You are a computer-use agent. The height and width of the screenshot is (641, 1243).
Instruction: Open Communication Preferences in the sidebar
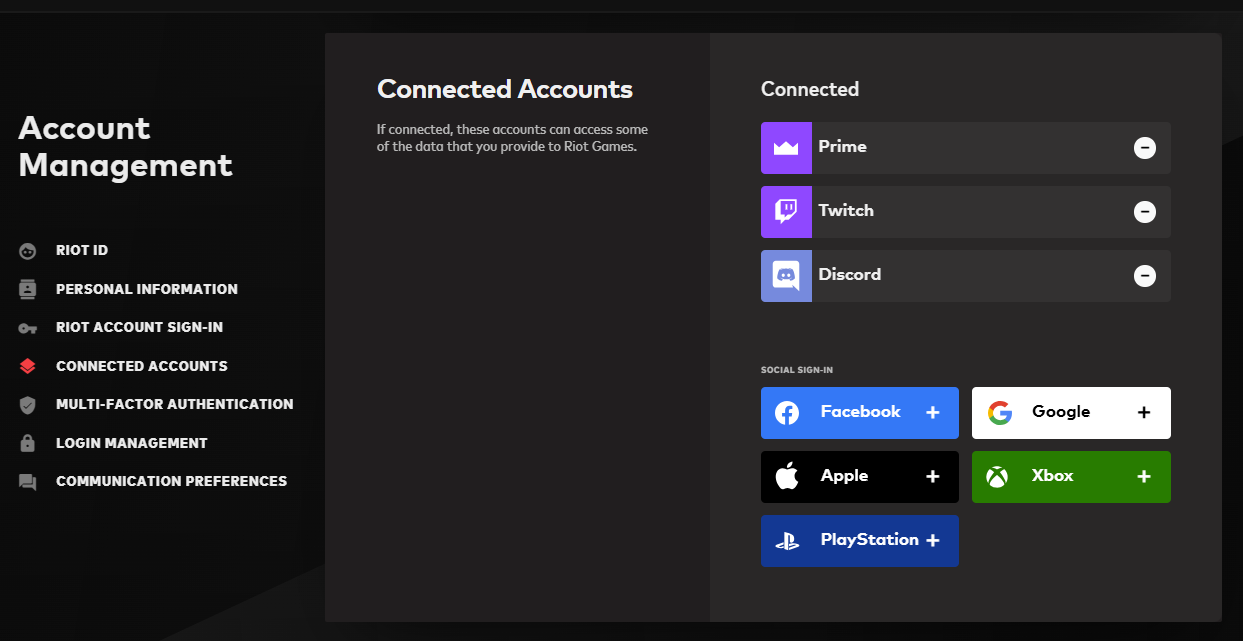click(172, 482)
